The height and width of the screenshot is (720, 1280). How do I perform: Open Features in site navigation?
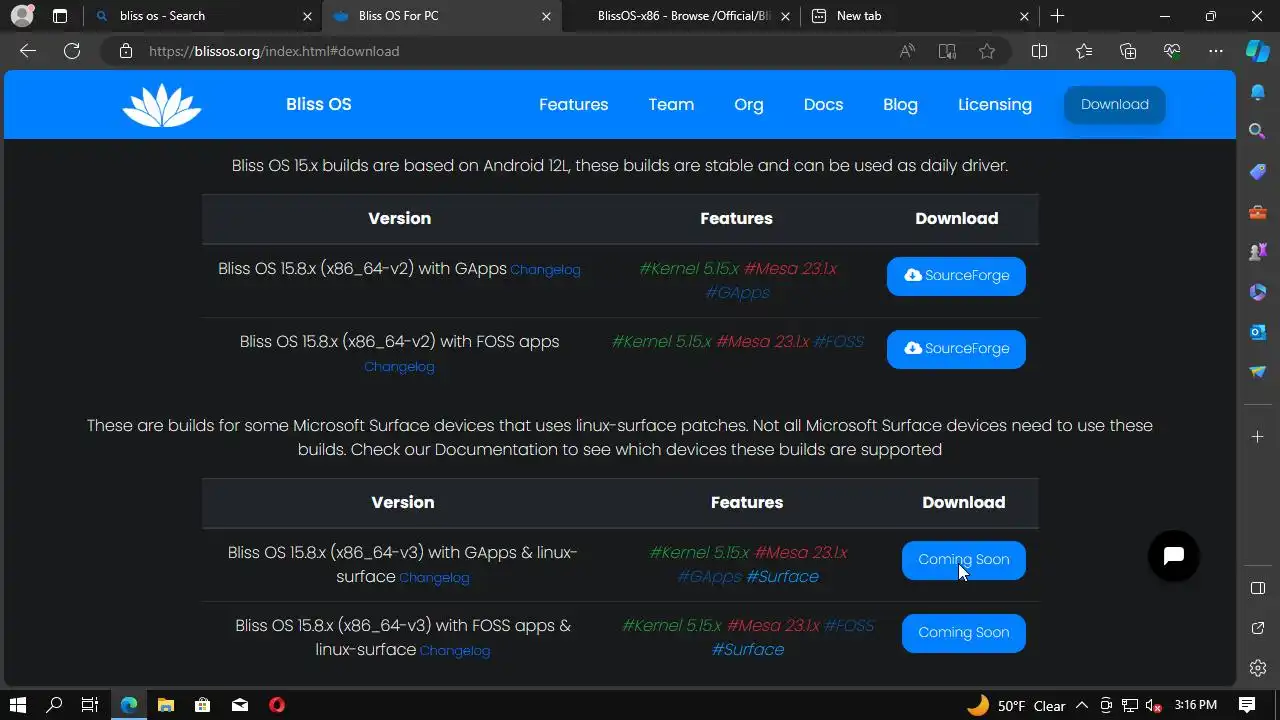[573, 104]
